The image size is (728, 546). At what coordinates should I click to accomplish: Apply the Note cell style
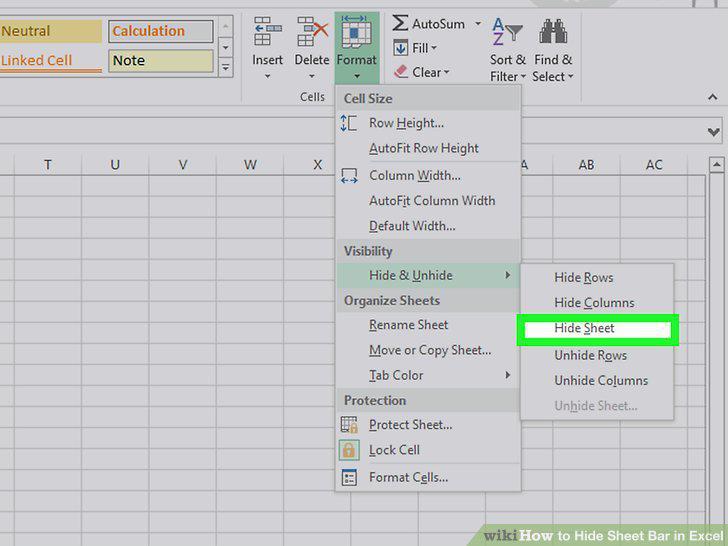(x=161, y=61)
